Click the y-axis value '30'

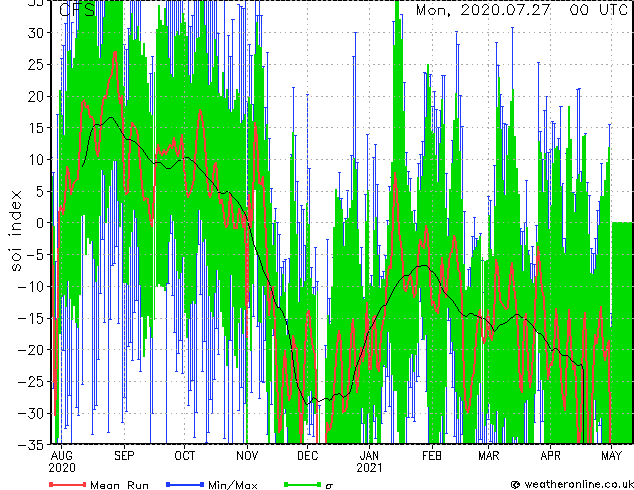(x=36, y=33)
